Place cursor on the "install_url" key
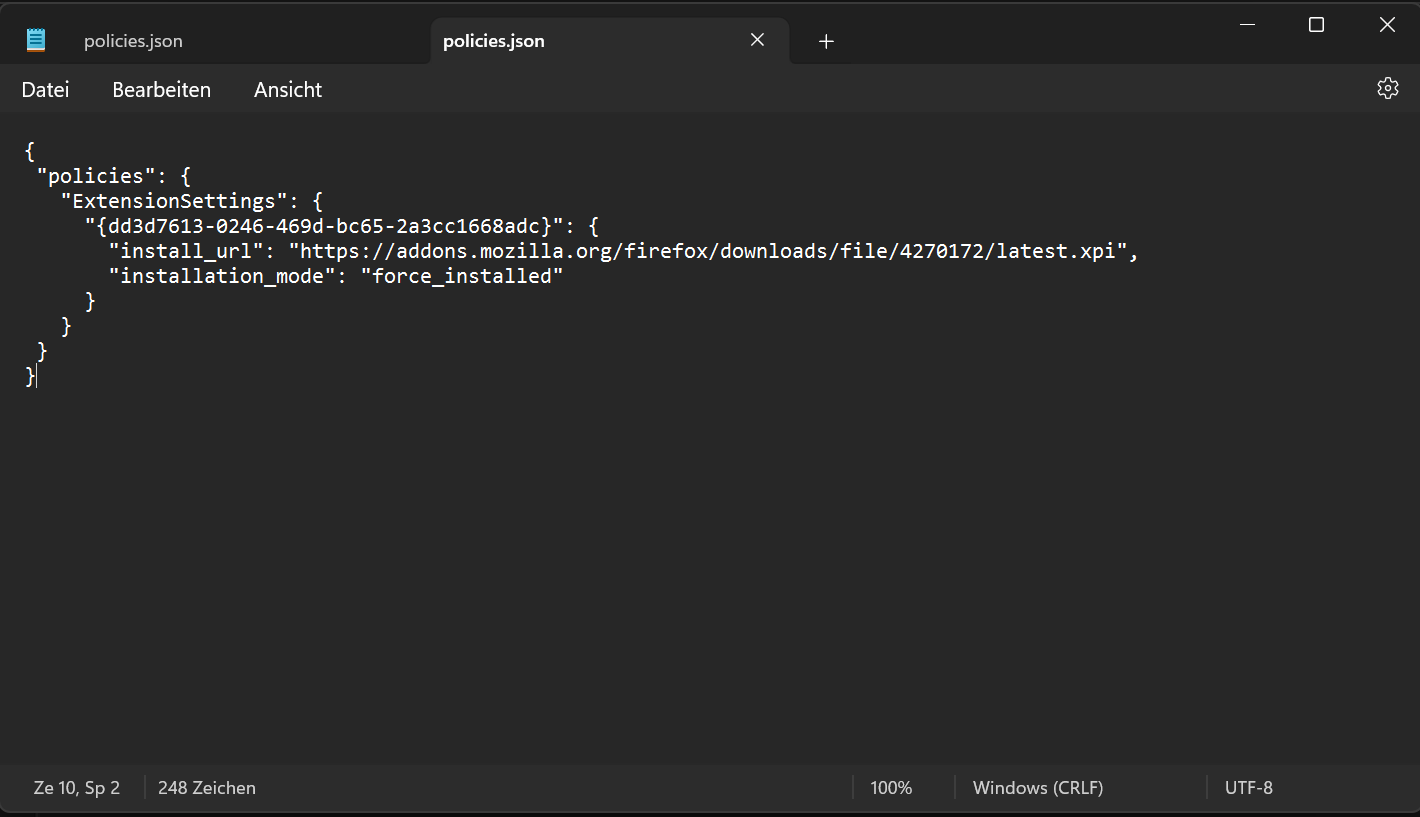Viewport: 1420px width, 817px height. [186, 251]
